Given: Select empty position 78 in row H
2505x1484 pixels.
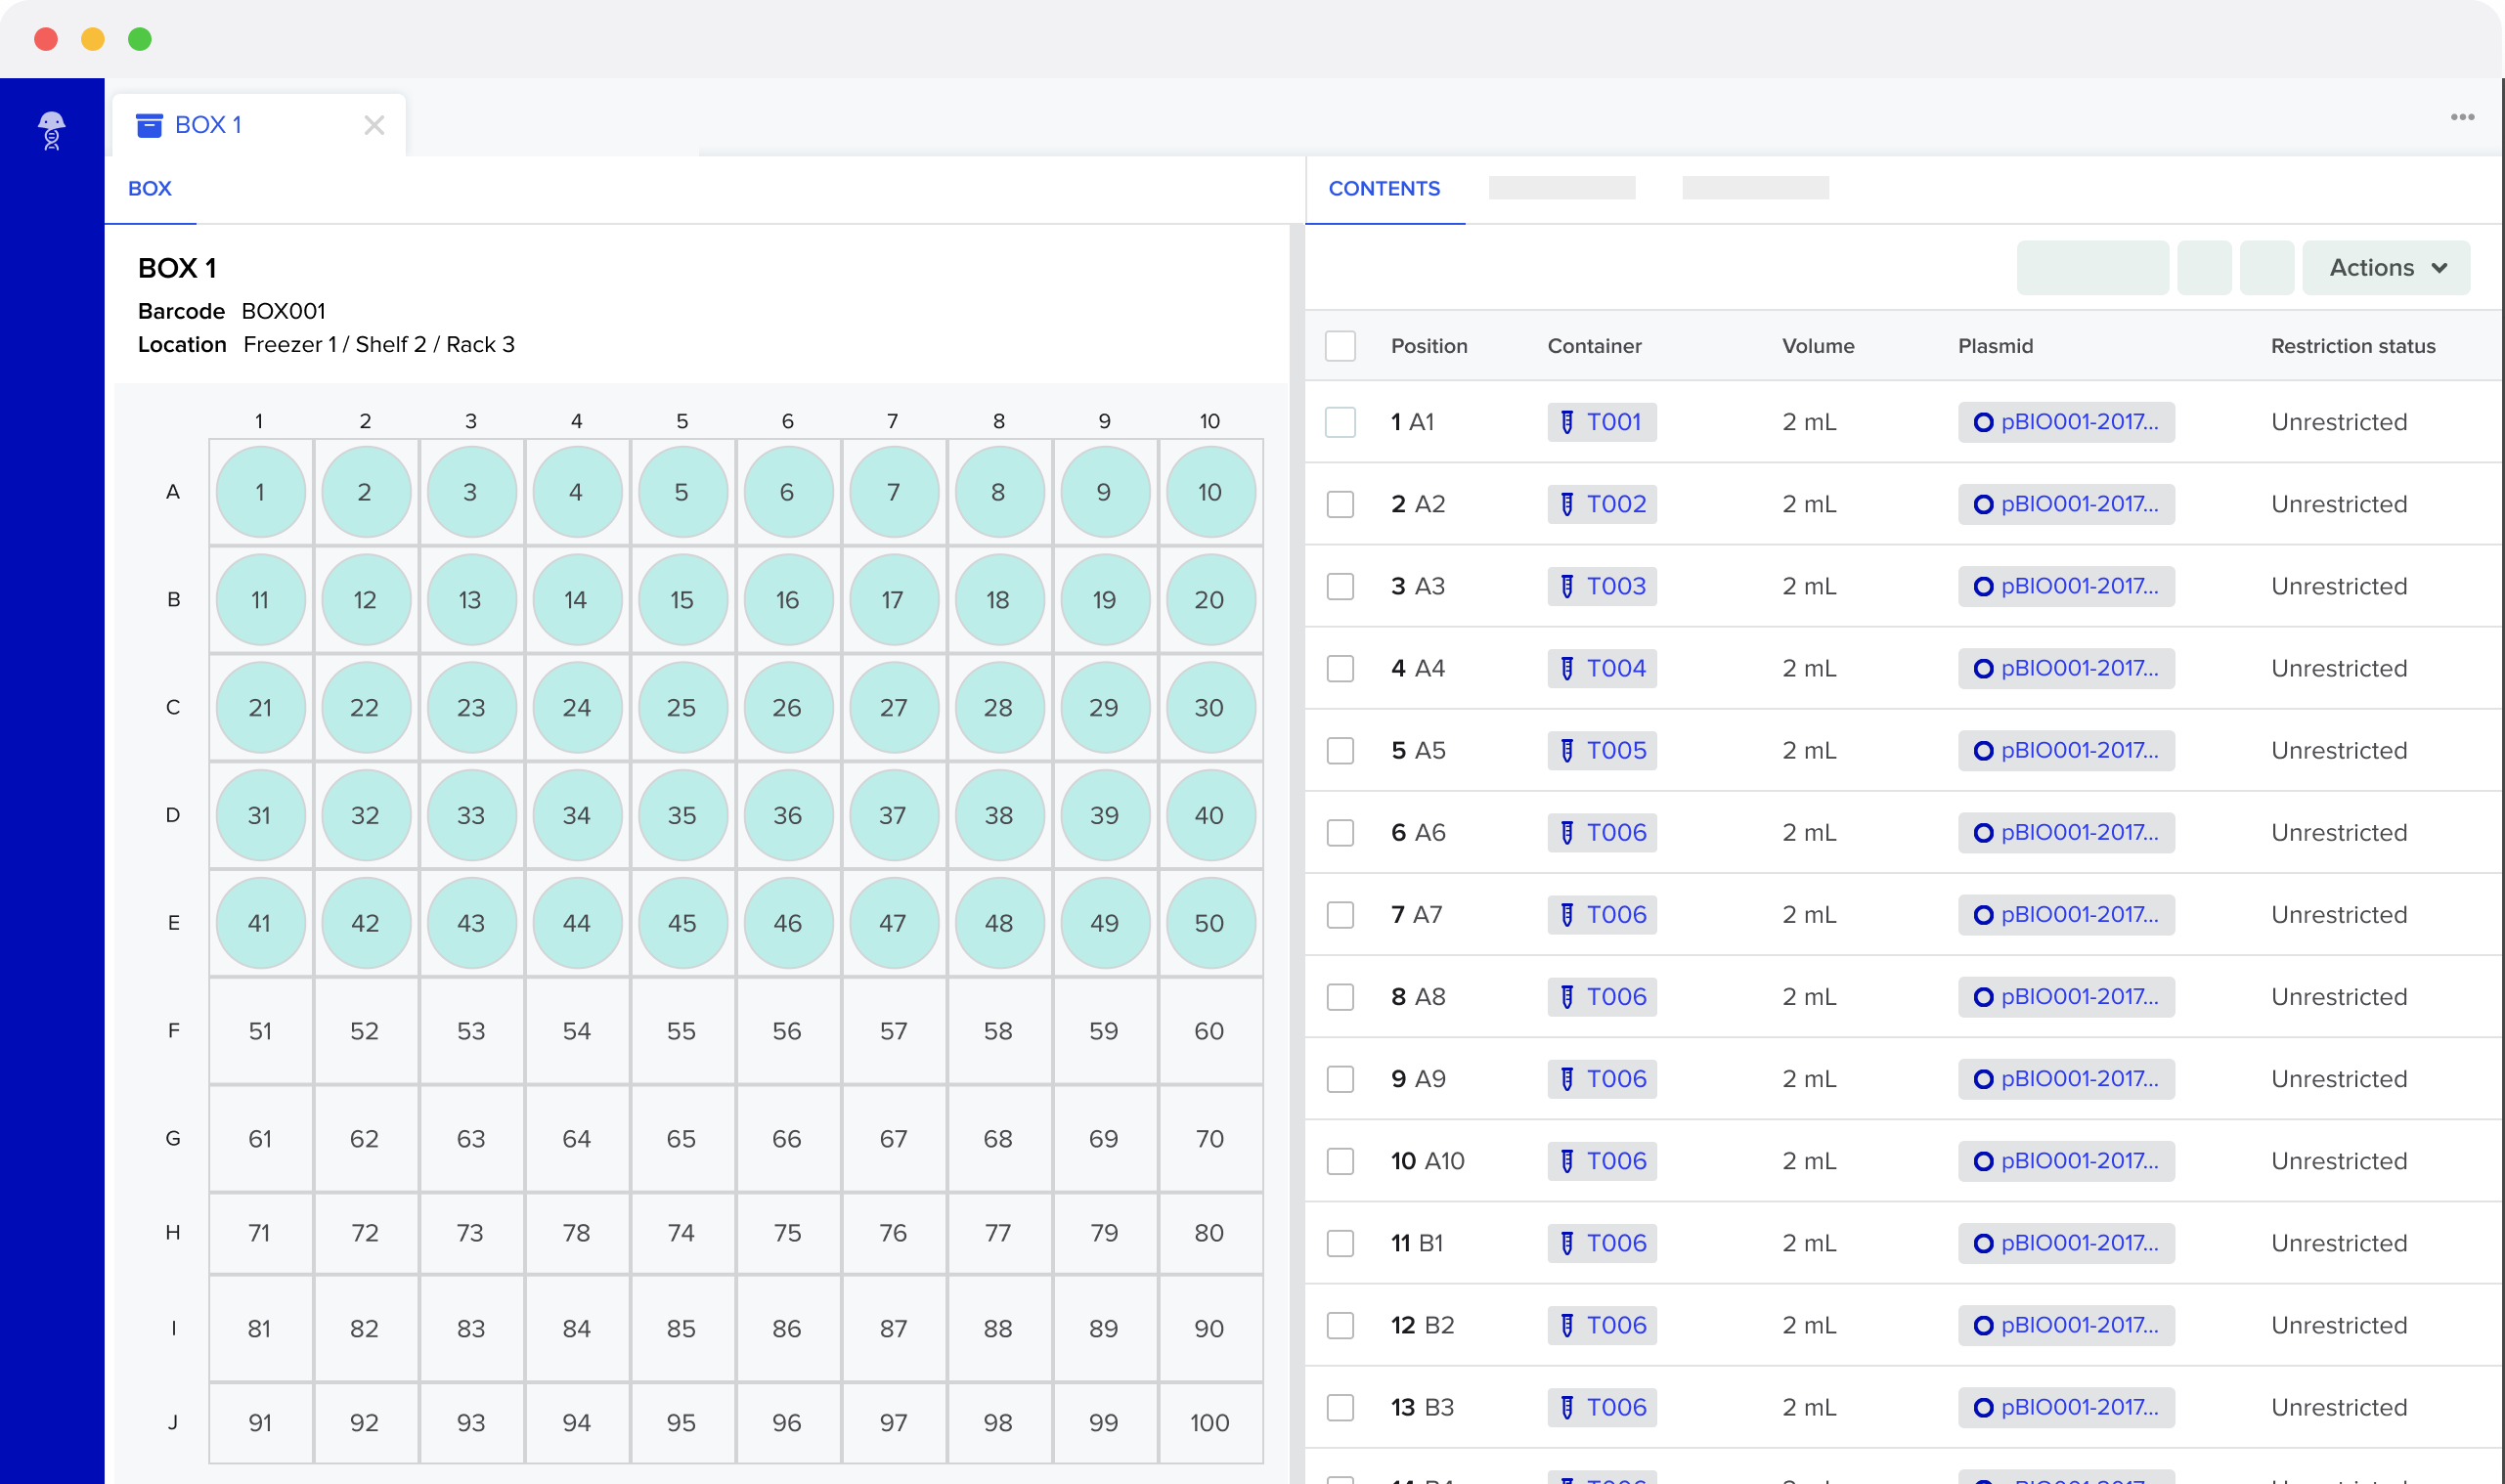Looking at the screenshot, I should click(x=577, y=1233).
